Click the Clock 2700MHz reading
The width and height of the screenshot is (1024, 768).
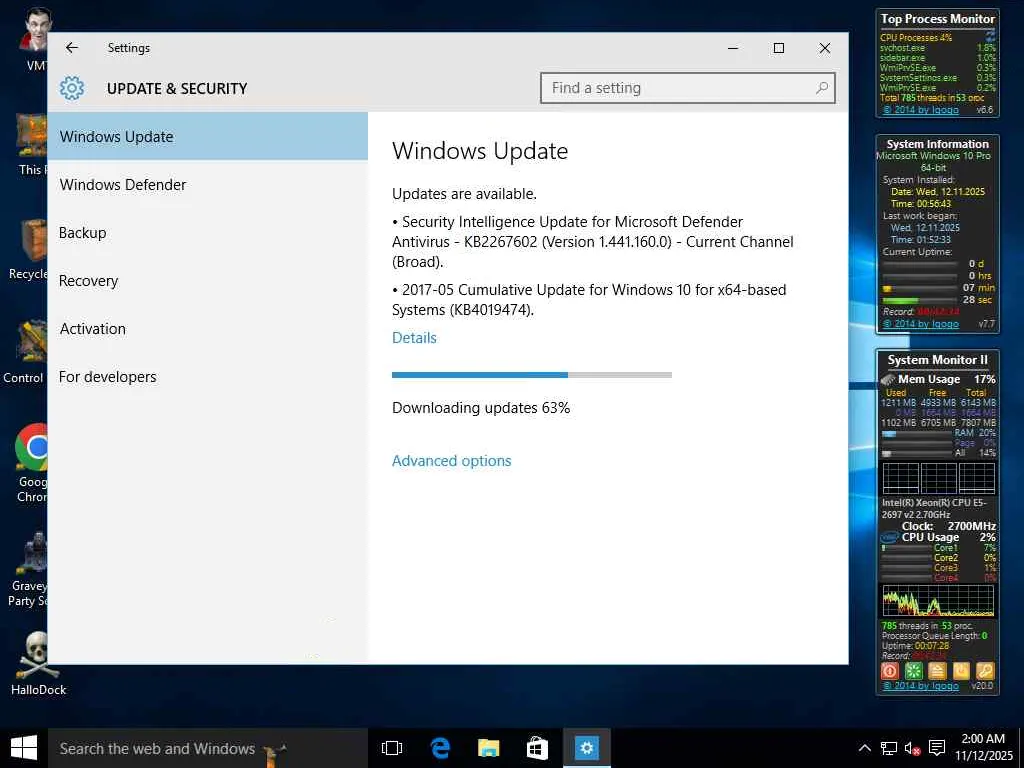point(948,526)
